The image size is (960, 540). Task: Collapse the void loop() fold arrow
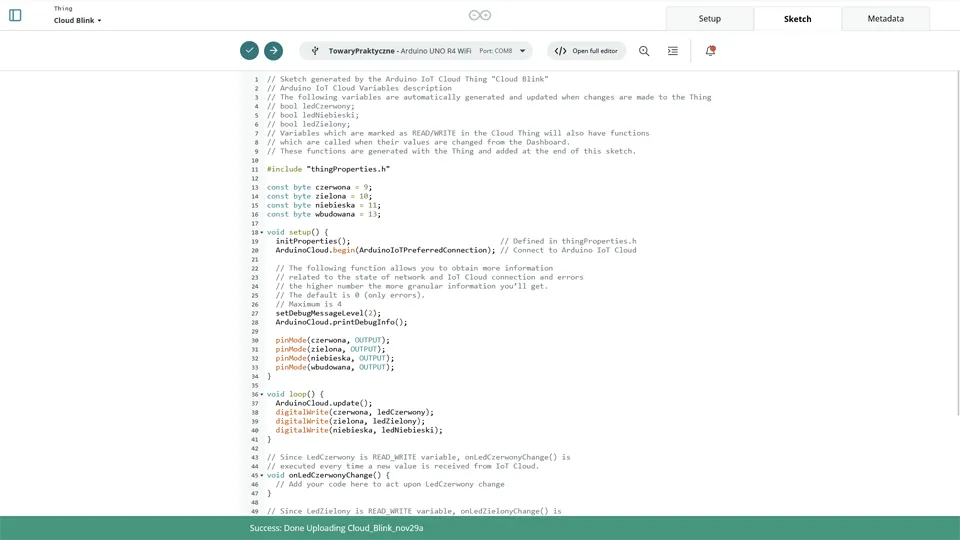(x=262, y=394)
